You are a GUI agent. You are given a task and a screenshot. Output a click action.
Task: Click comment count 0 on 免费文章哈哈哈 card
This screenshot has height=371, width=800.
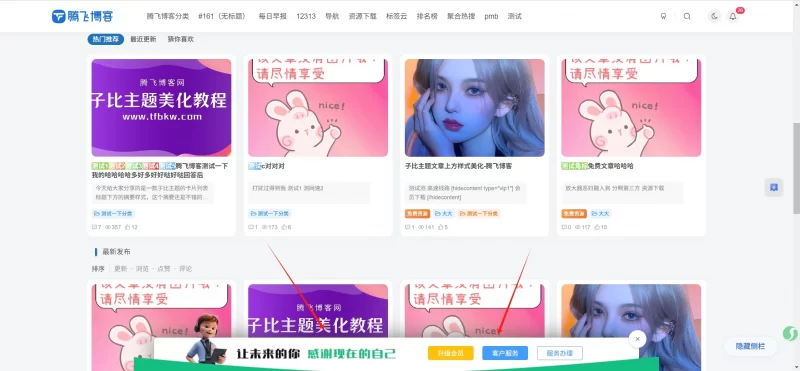coord(566,227)
